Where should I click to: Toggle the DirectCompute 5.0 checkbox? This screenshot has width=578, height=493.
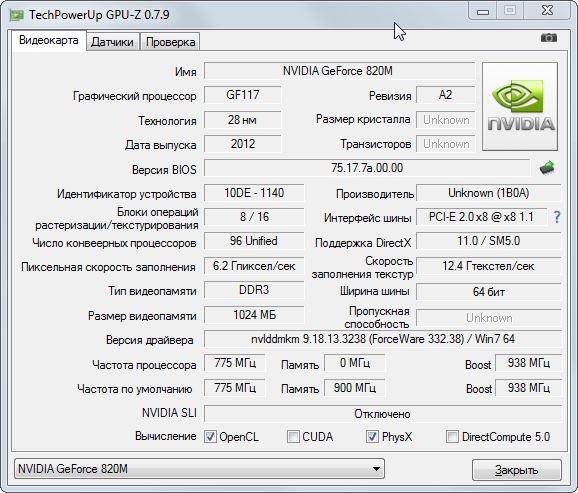pos(452,437)
